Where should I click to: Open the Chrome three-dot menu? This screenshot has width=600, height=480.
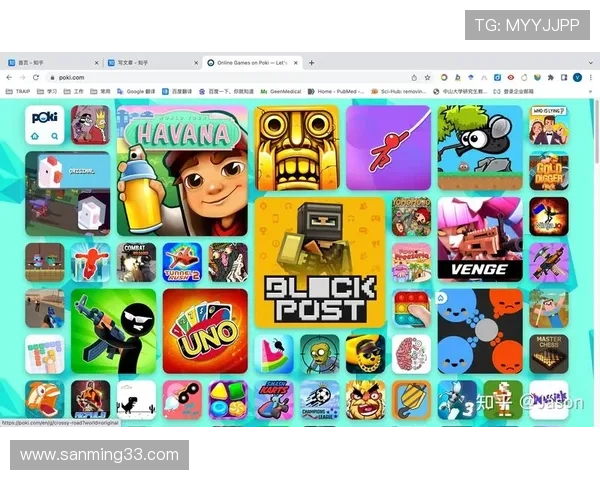click(x=591, y=78)
